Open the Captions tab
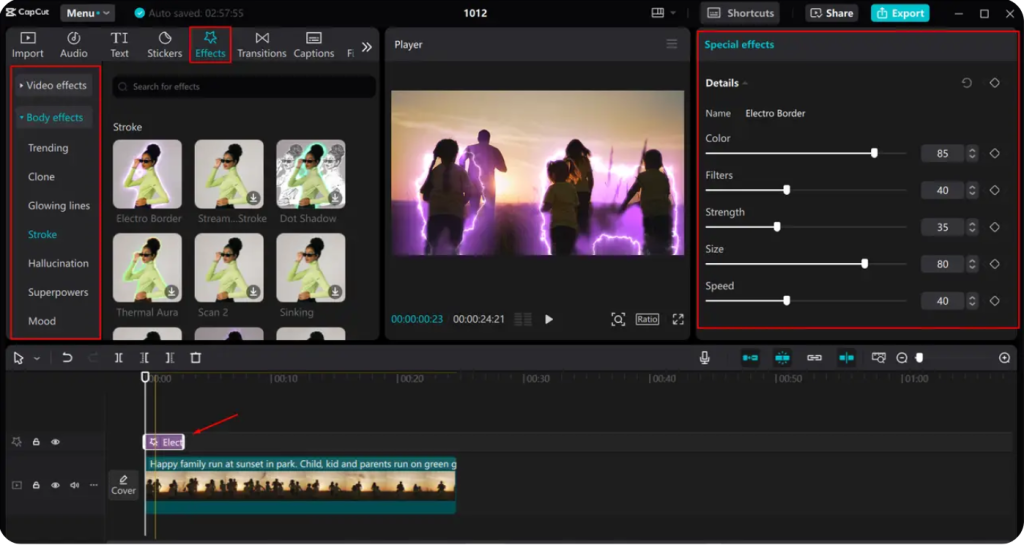The image size is (1024, 545). pyautogui.click(x=313, y=45)
